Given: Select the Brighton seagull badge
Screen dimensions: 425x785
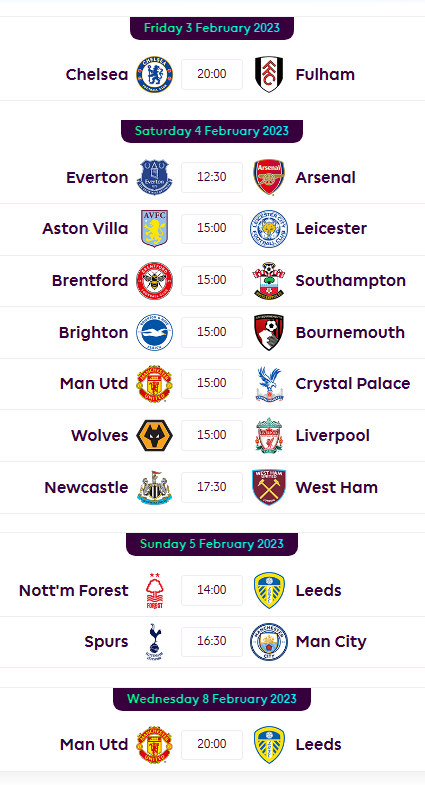Looking at the screenshot, I should pos(155,332).
